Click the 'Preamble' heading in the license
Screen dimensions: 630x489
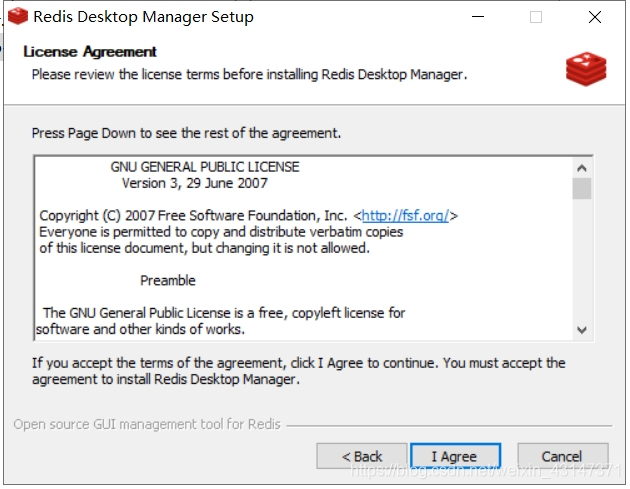tap(168, 280)
